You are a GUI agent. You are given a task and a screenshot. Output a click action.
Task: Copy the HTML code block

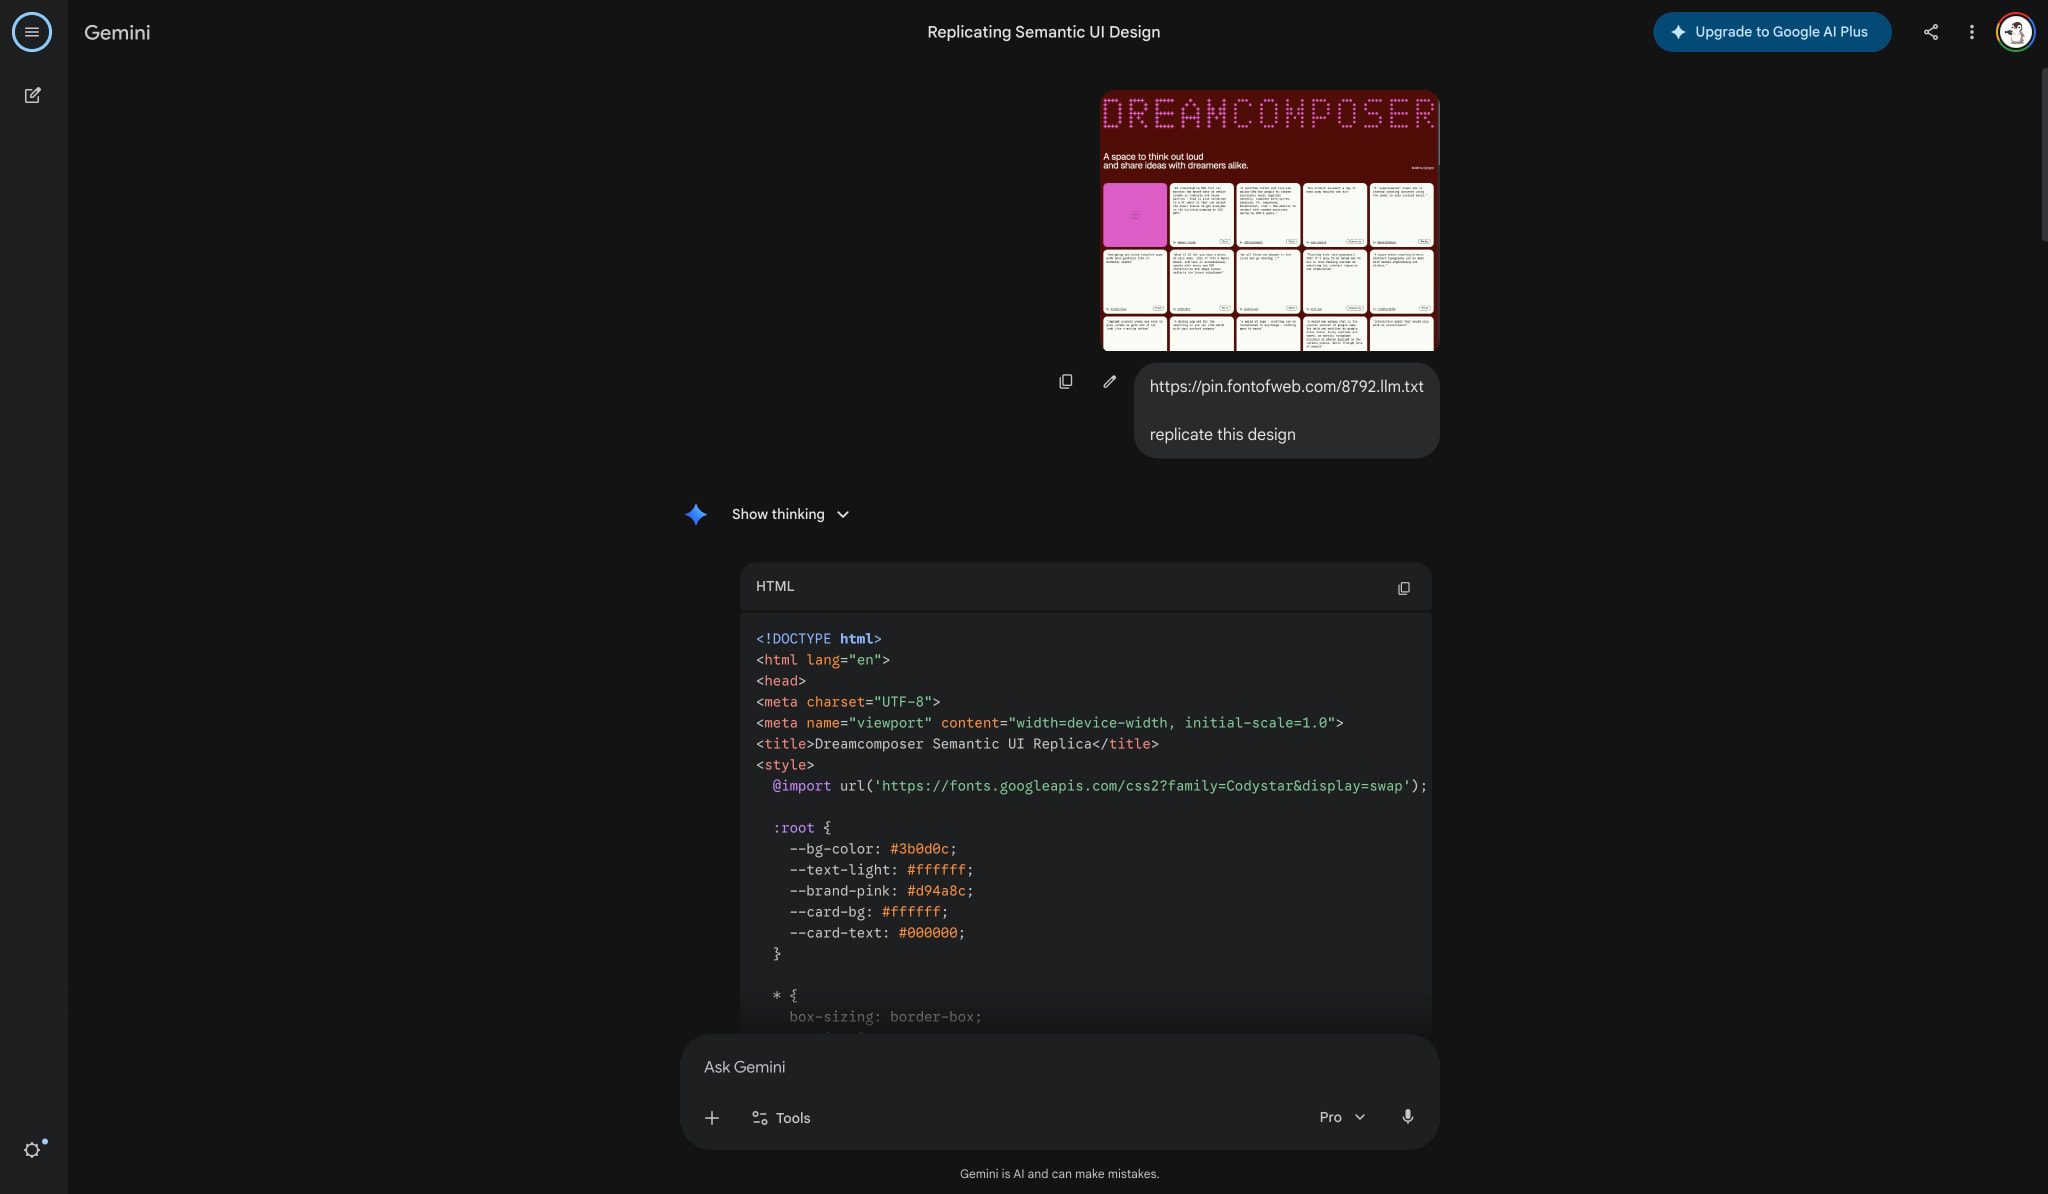point(1404,588)
